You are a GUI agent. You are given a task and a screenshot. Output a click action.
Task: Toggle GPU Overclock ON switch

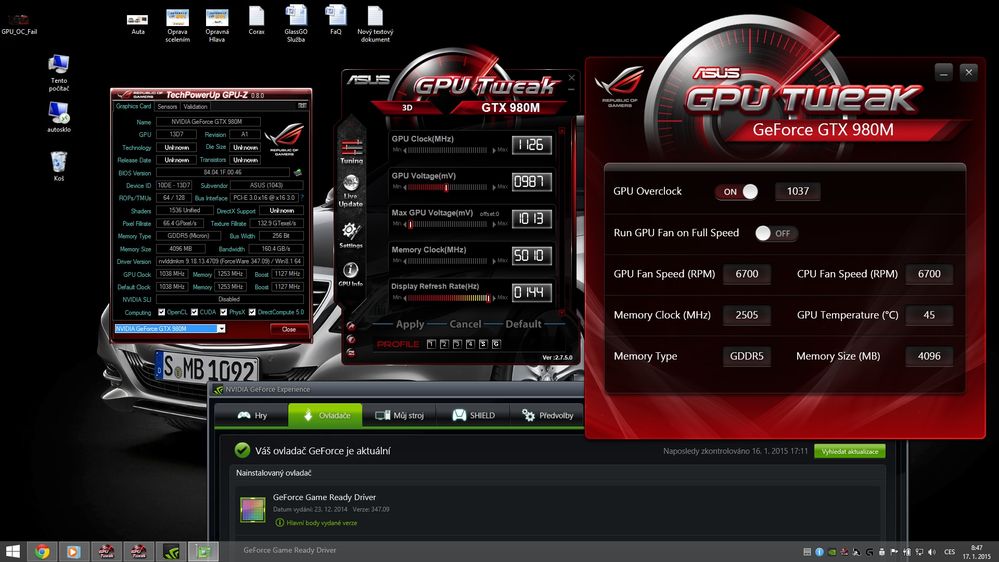737,191
